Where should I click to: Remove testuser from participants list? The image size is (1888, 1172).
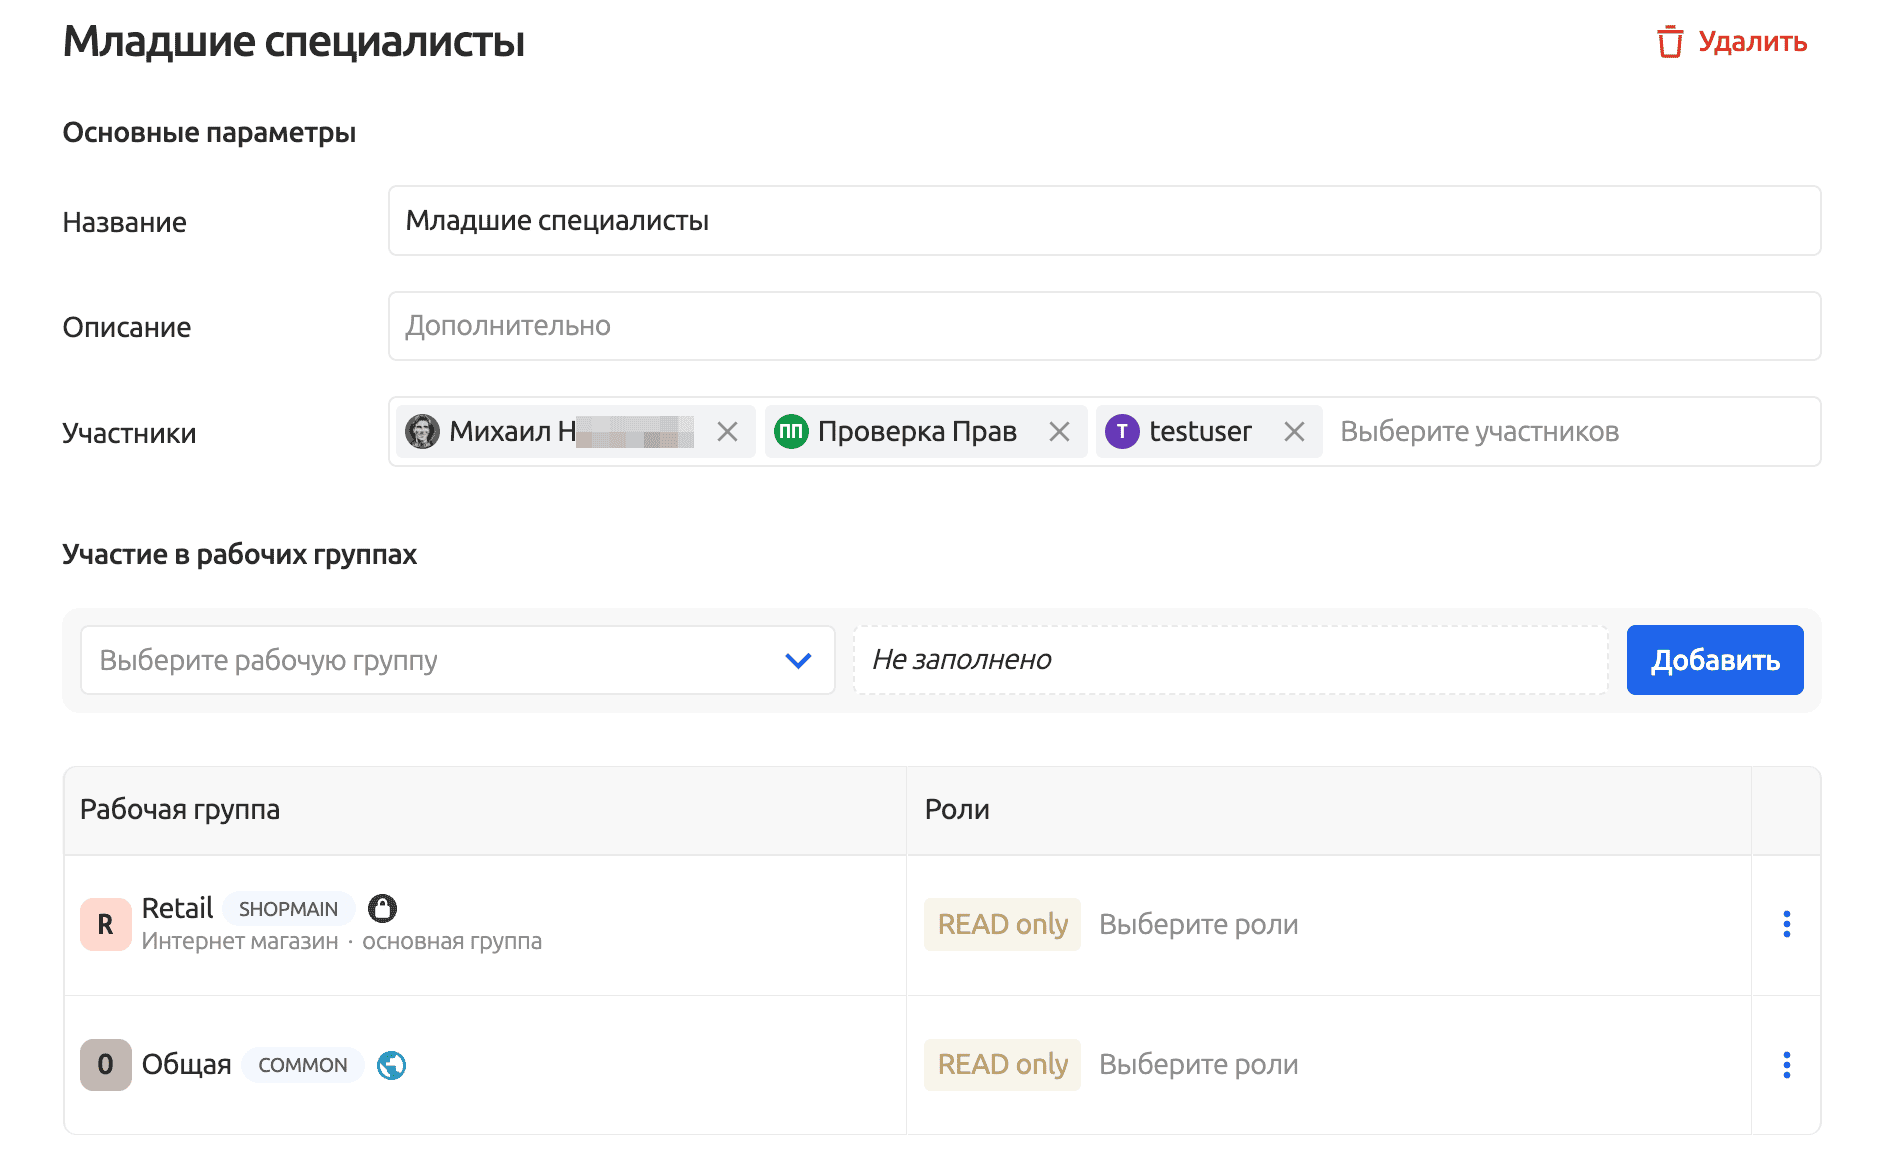[x=1294, y=432]
